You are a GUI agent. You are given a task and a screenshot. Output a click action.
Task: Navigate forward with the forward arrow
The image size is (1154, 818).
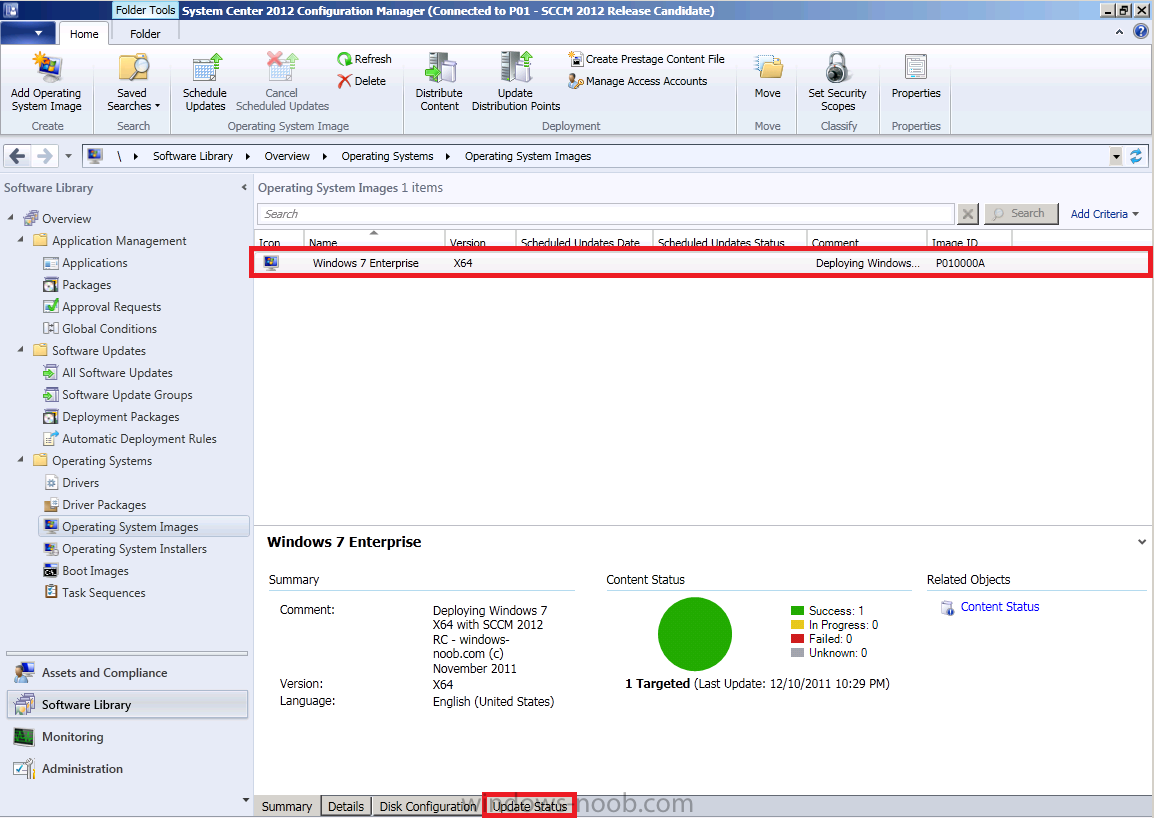click(x=44, y=156)
